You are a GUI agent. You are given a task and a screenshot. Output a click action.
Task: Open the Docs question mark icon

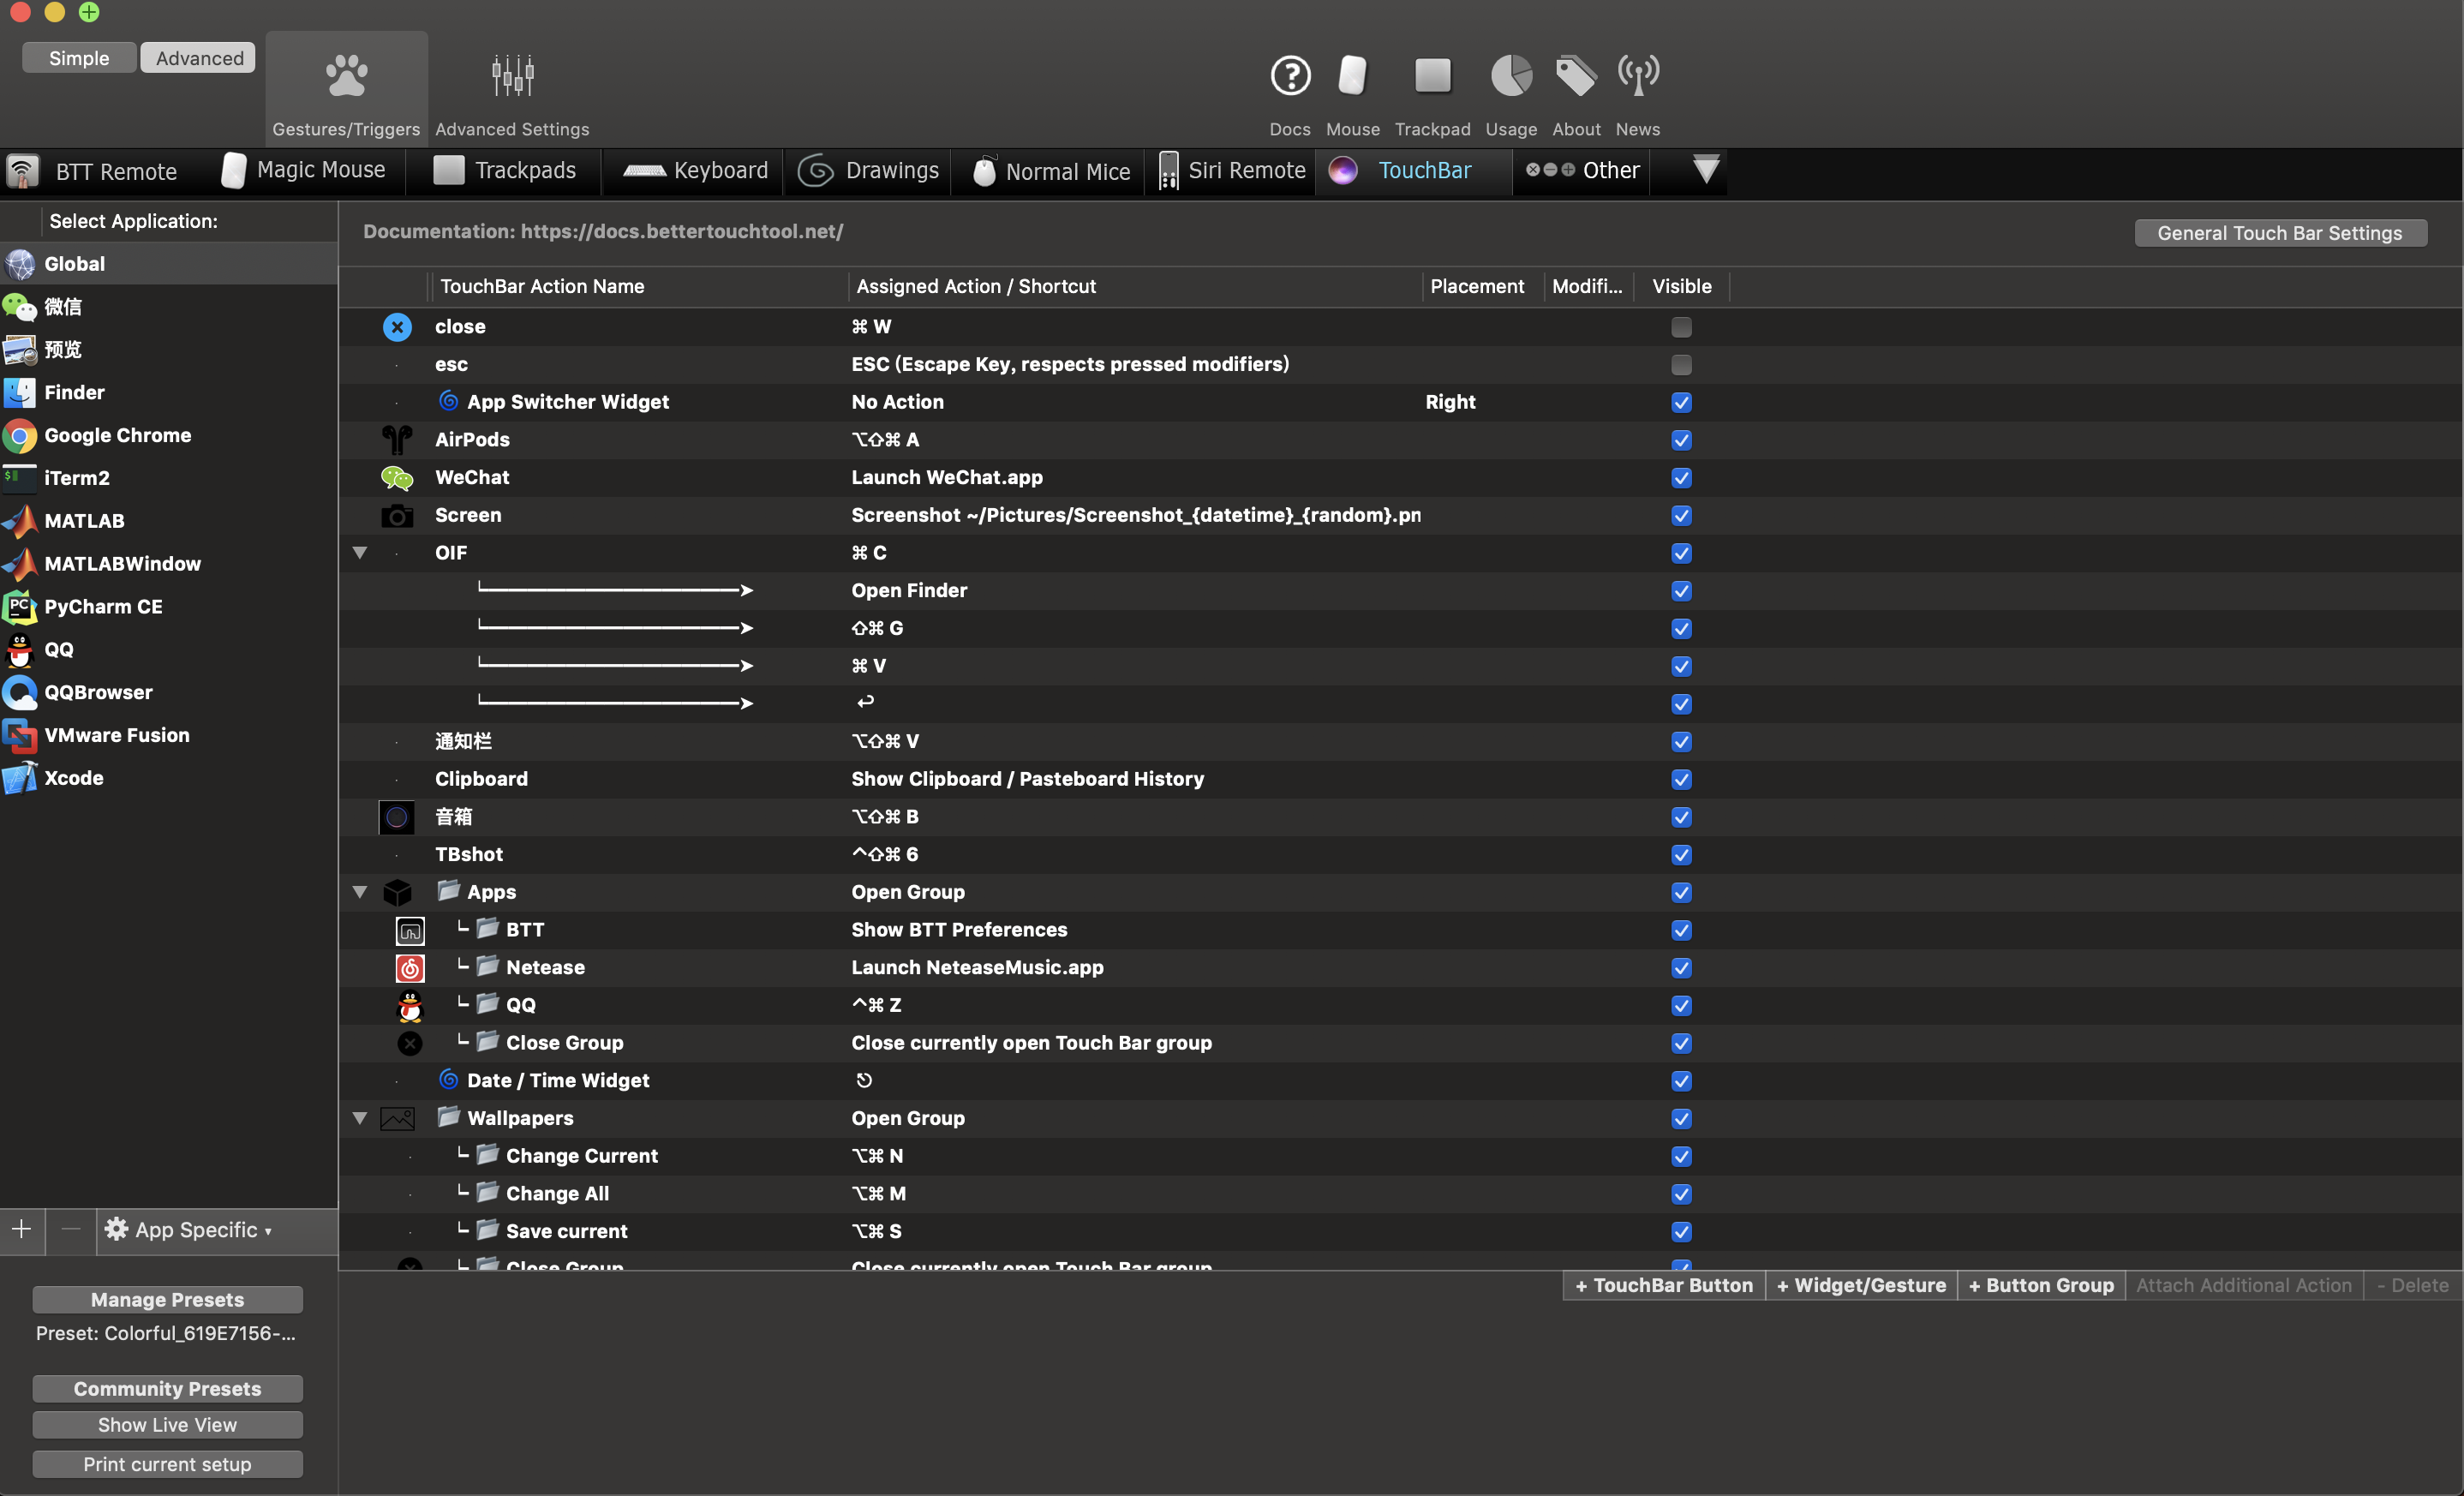click(1290, 76)
